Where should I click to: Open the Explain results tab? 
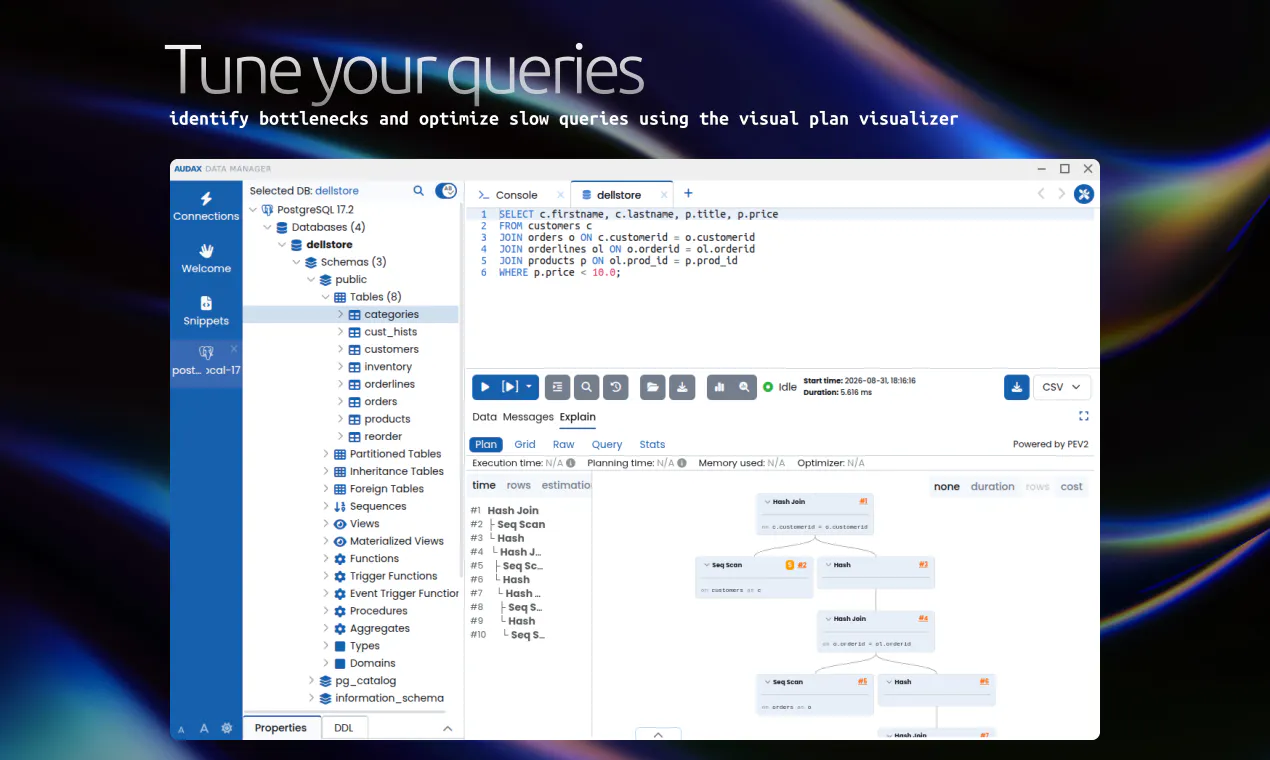[x=577, y=417]
